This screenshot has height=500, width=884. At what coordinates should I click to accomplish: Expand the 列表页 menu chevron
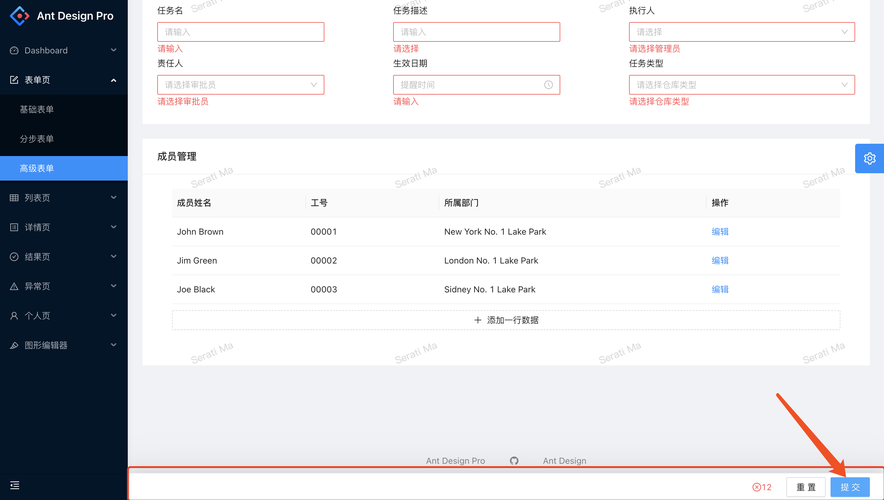click(x=113, y=197)
